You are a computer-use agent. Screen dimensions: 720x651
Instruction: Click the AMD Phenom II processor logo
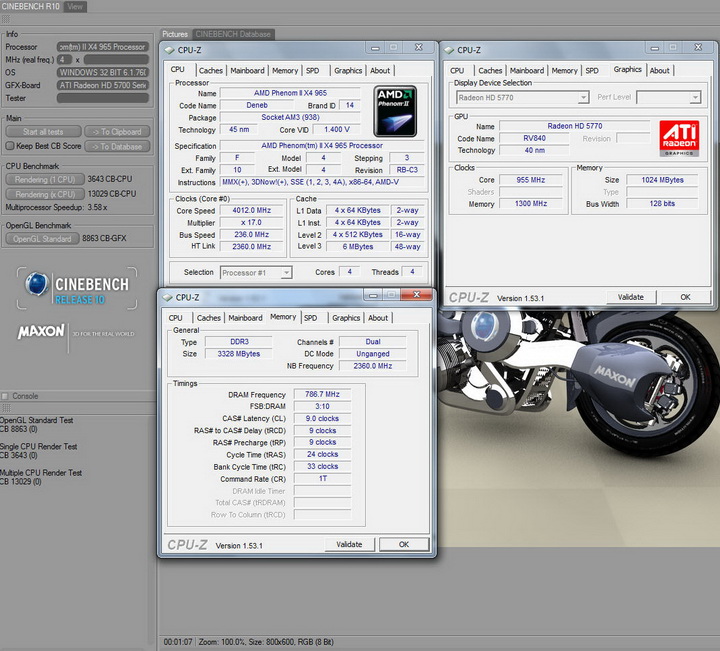pyautogui.click(x=396, y=111)
